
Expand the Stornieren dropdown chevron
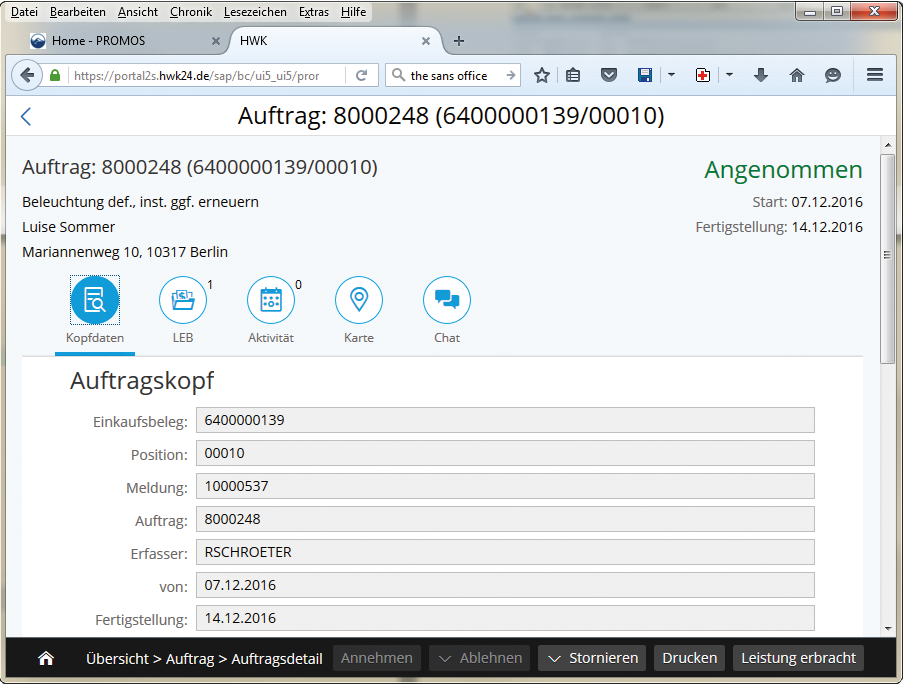coord(555,658)
